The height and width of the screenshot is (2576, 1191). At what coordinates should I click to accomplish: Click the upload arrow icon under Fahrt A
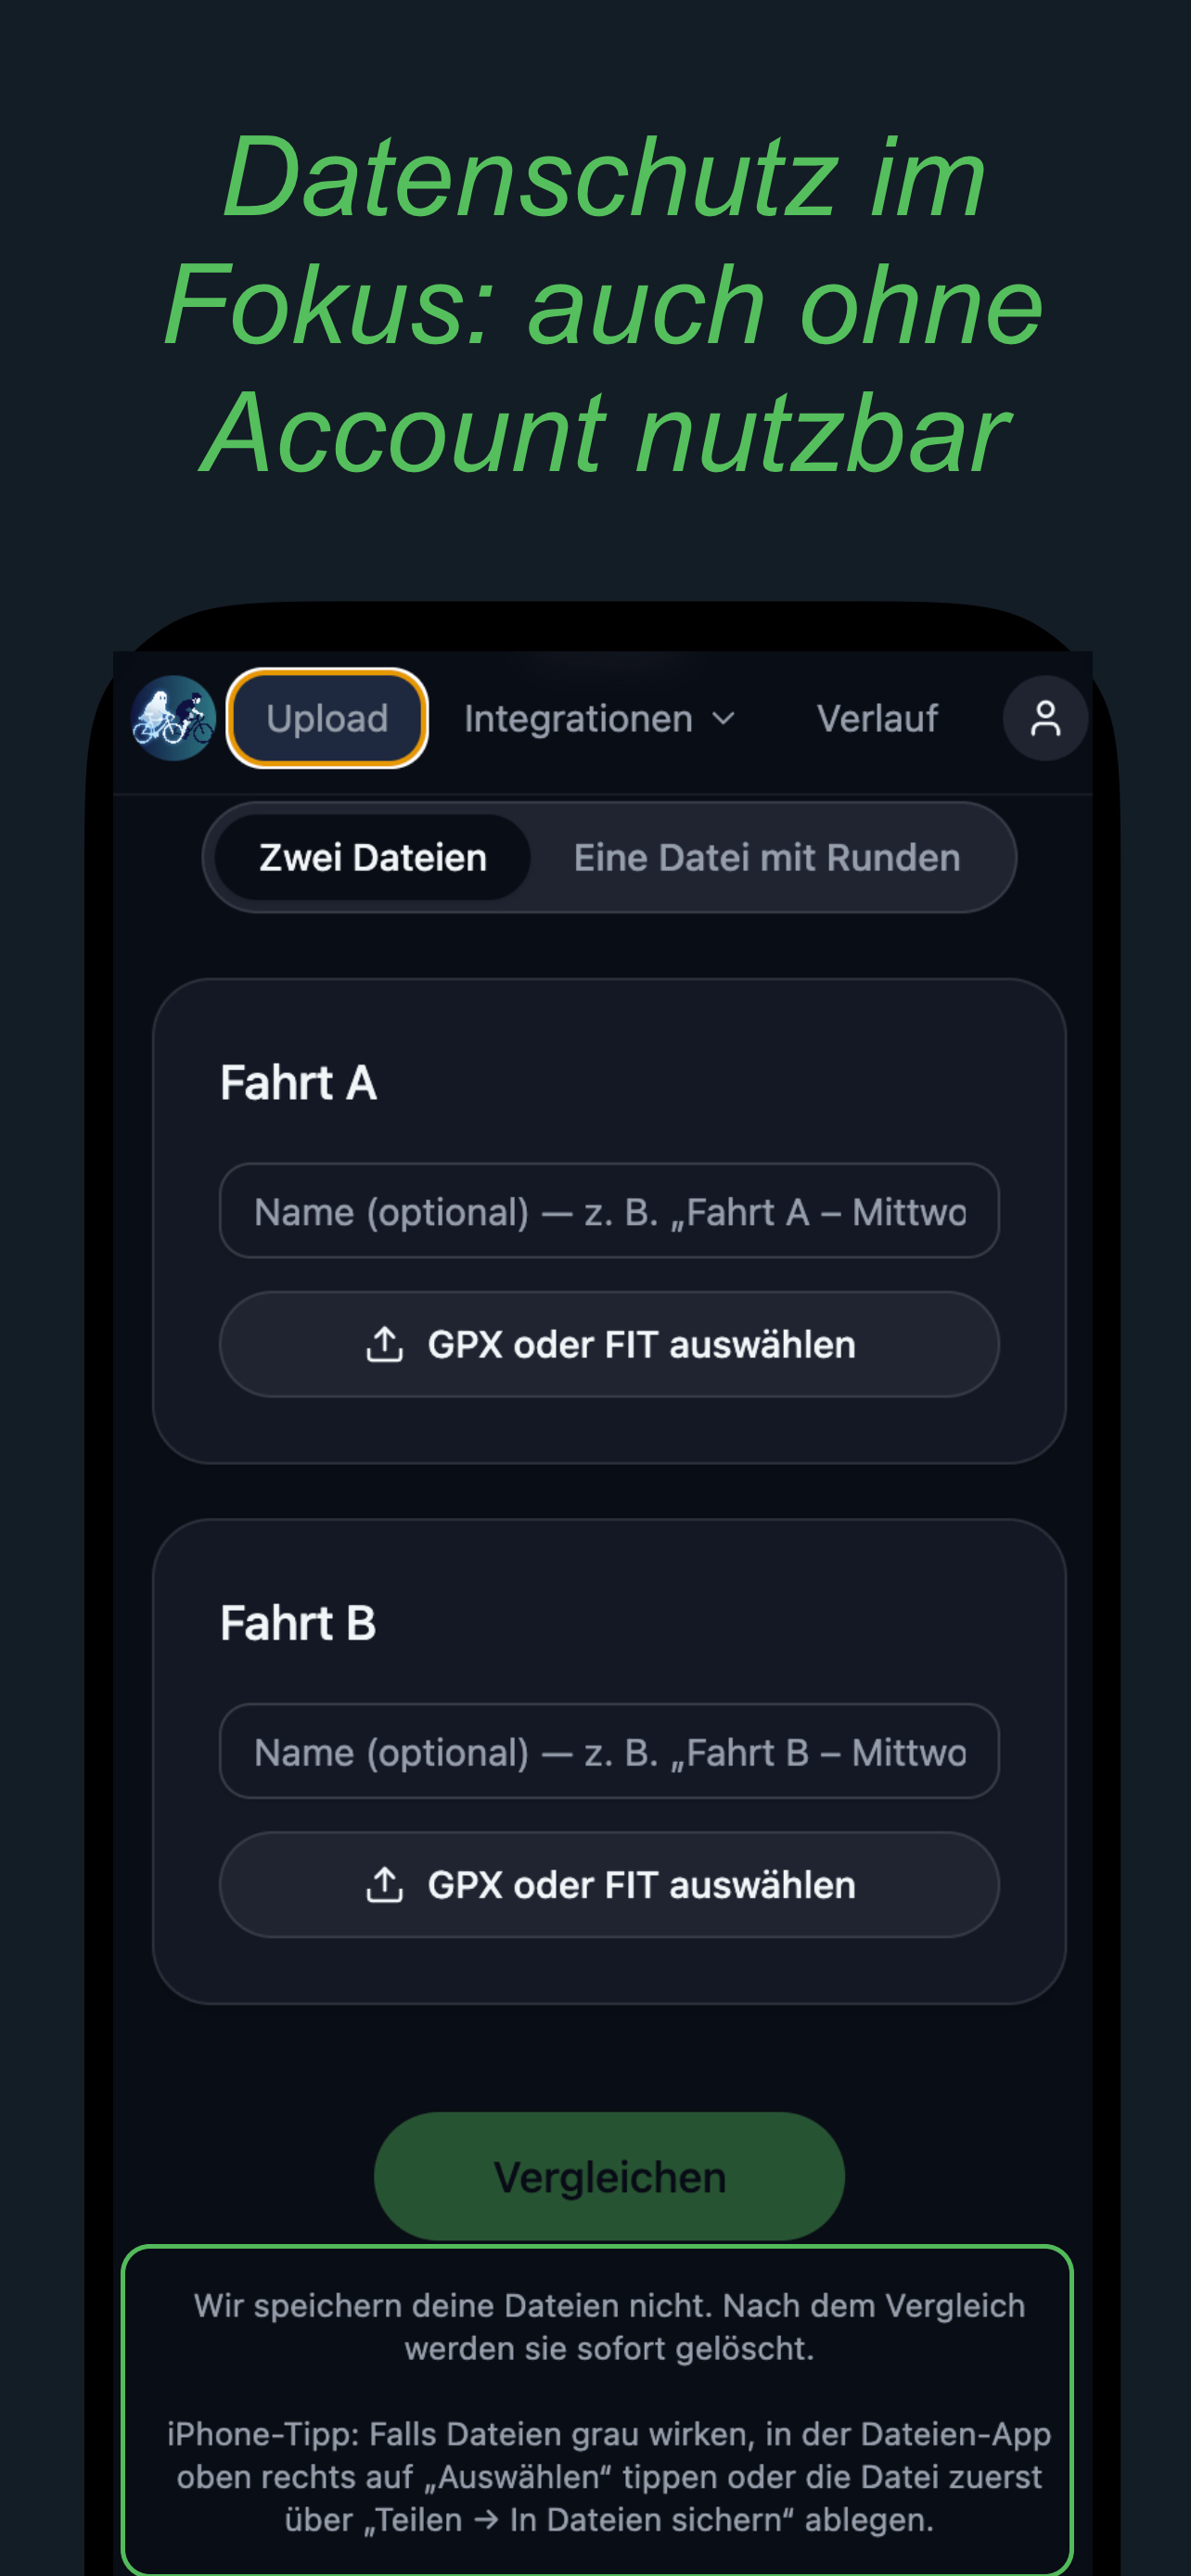tap(384, 1344)
